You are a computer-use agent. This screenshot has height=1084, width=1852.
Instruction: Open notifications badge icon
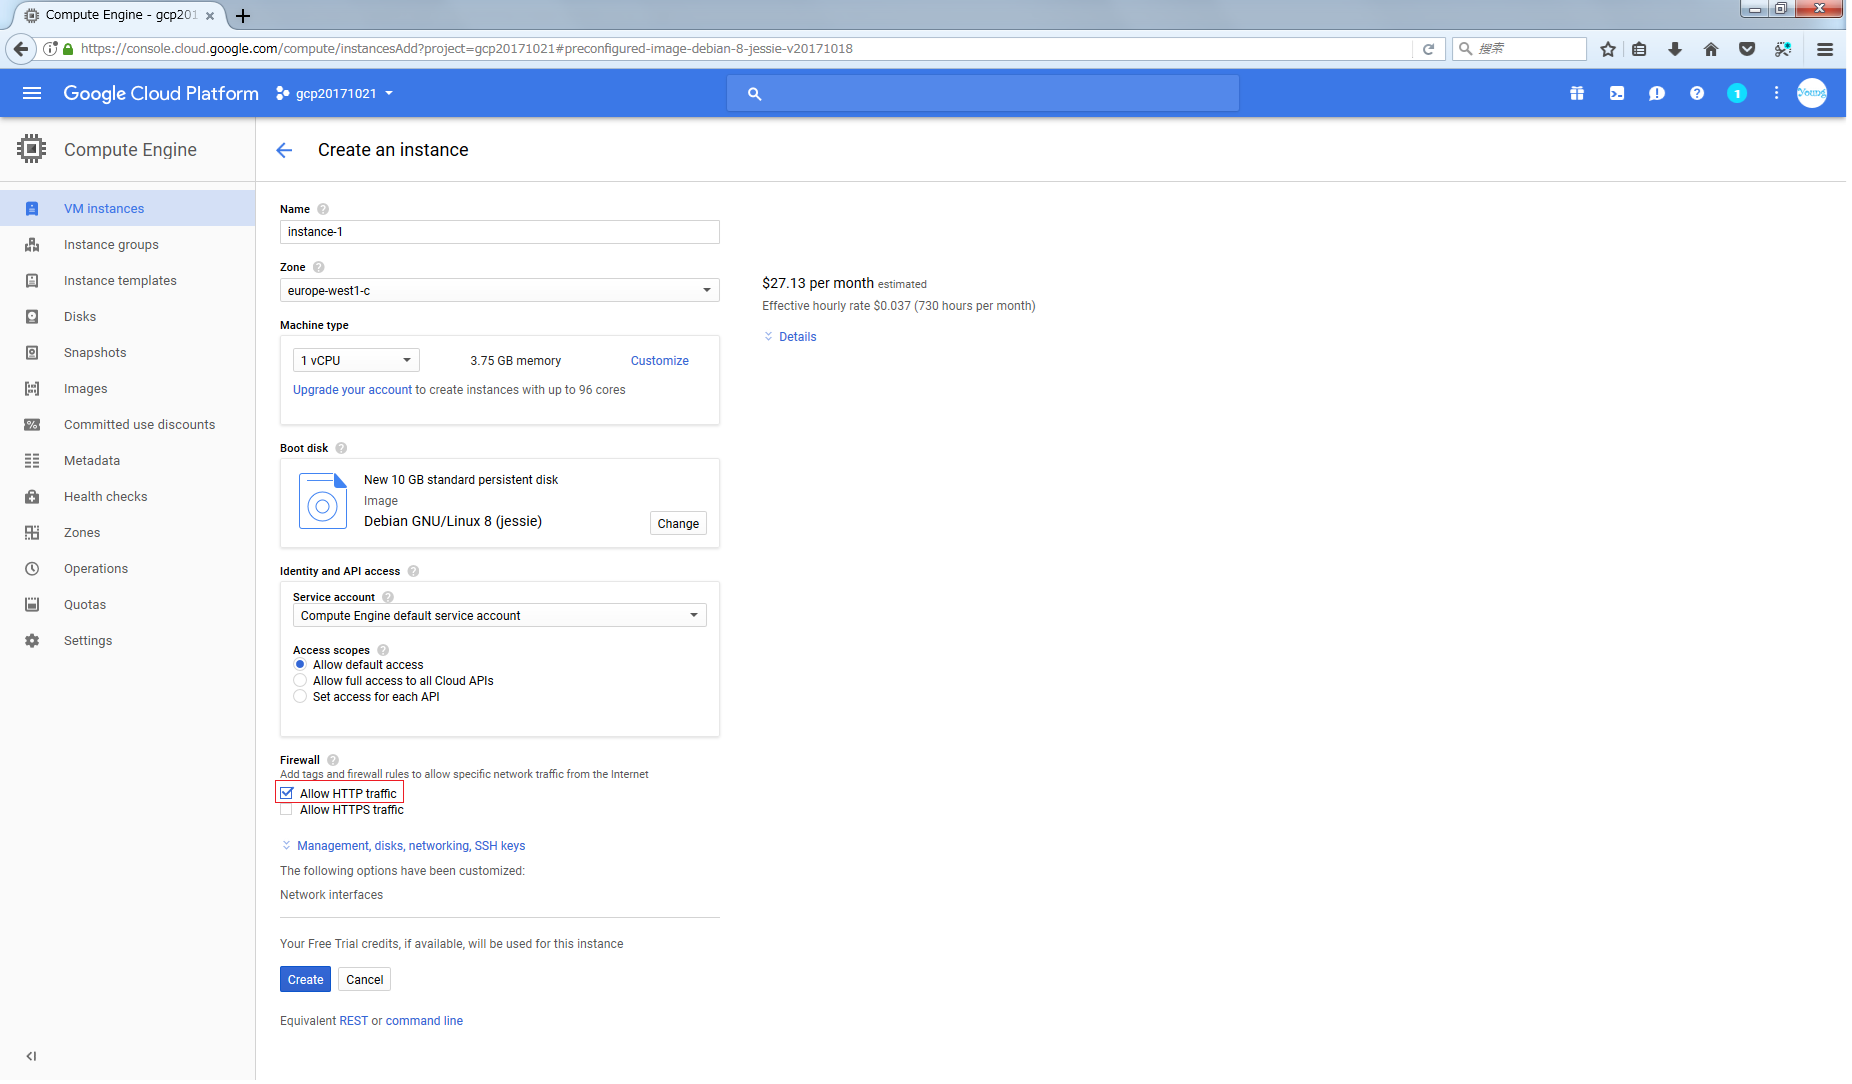[x=1737, y=93]
